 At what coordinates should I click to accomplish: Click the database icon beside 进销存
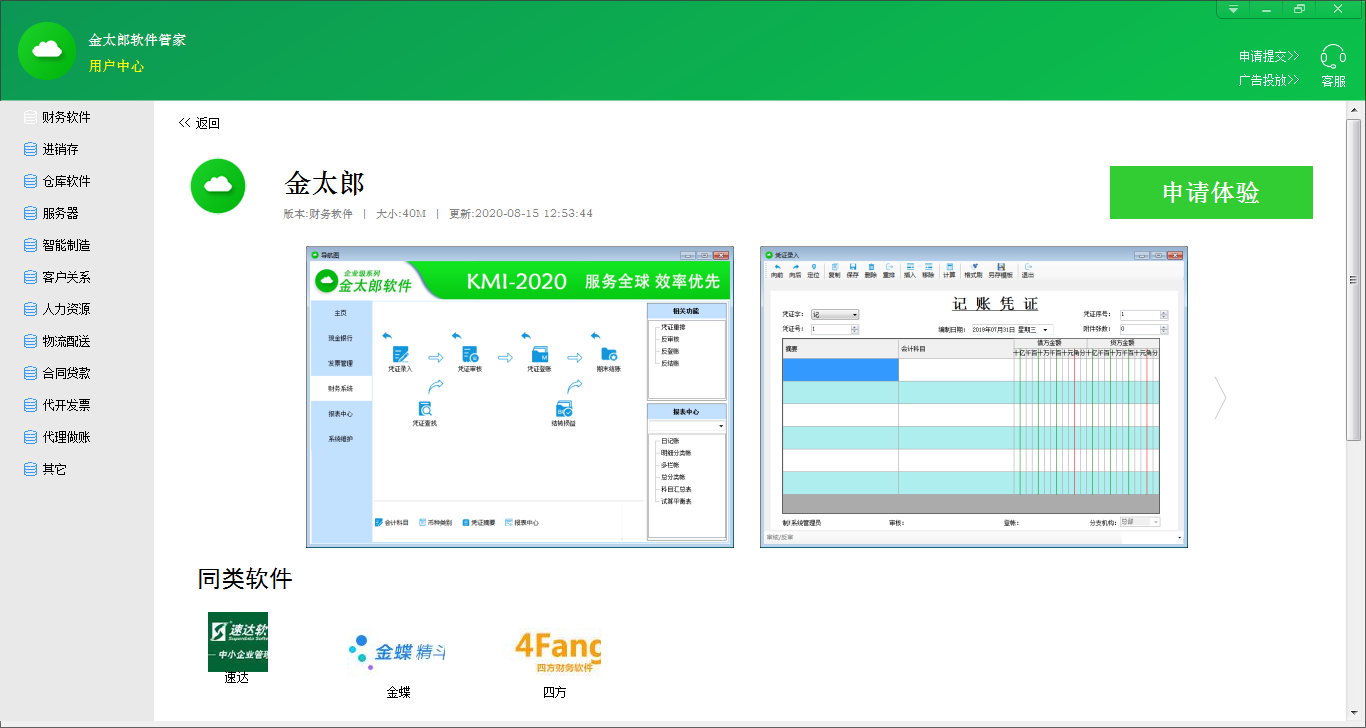30,149
